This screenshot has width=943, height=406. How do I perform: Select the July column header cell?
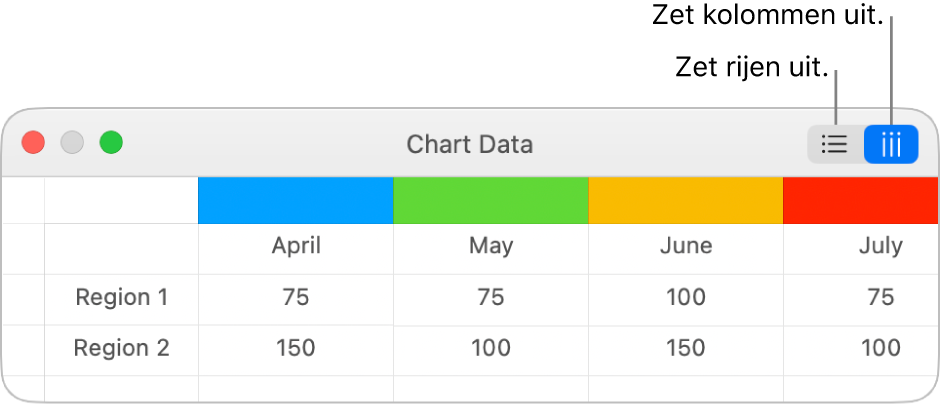point(880,246)
